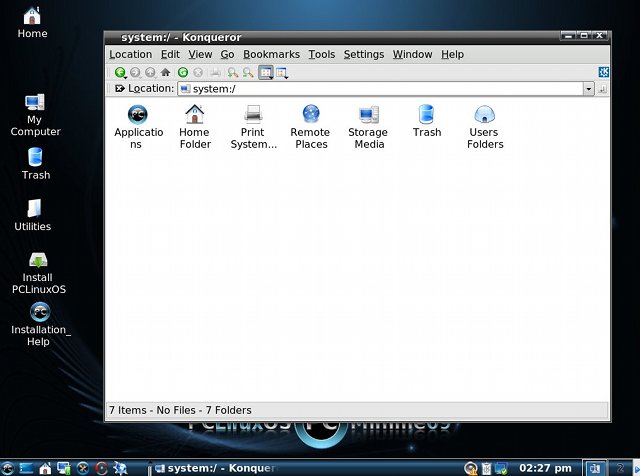Select the Install PCLinuxOS desktop icon
The width and height of the screenshot is (640, 476).
[38, 273]
